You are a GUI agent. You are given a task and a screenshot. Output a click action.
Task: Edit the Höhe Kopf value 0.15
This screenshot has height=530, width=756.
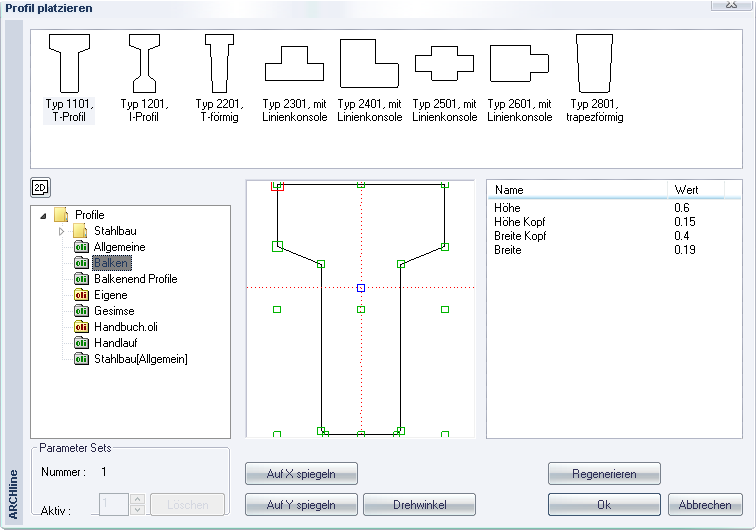[x=685, y=222]
